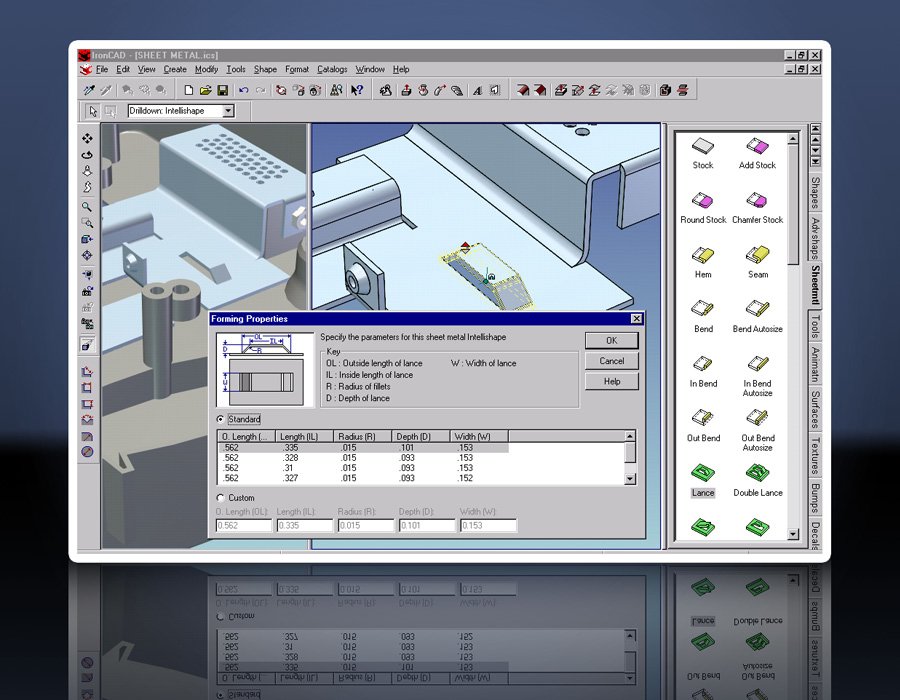Open the Format menu
The width and height of the screenshot is (900, 700).
[x=297, y=69]
